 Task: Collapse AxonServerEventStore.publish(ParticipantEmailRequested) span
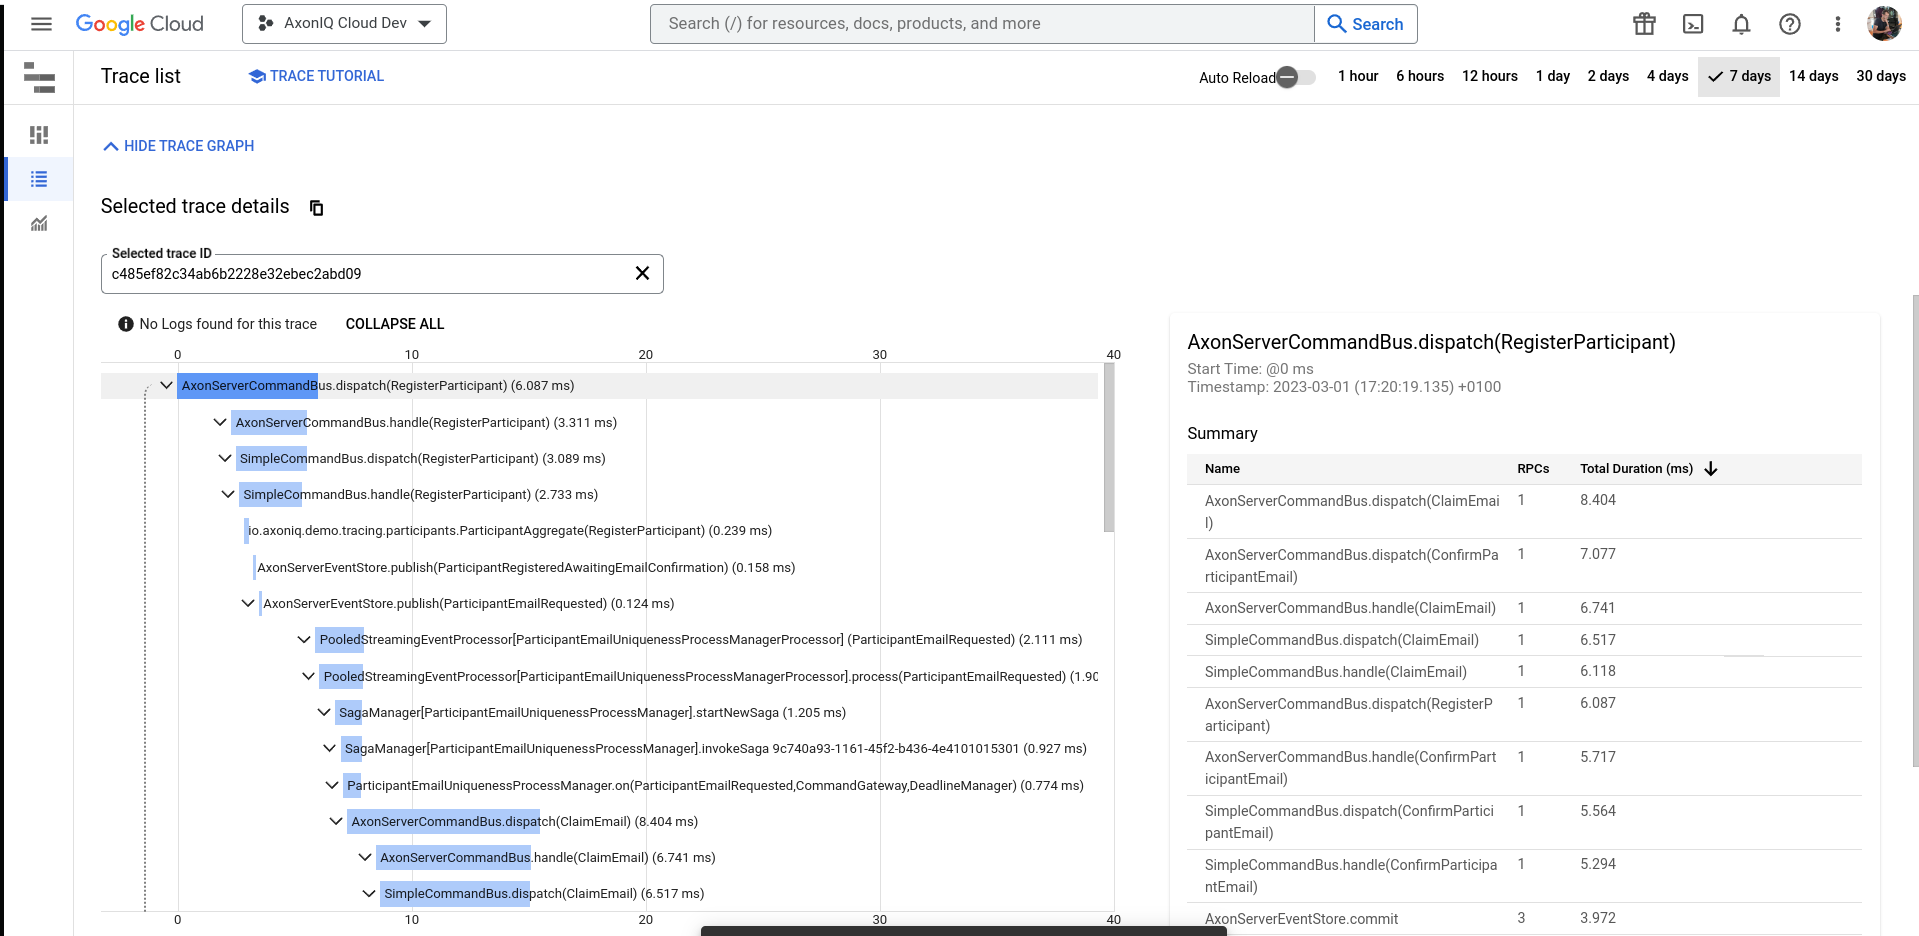(248, 603)
